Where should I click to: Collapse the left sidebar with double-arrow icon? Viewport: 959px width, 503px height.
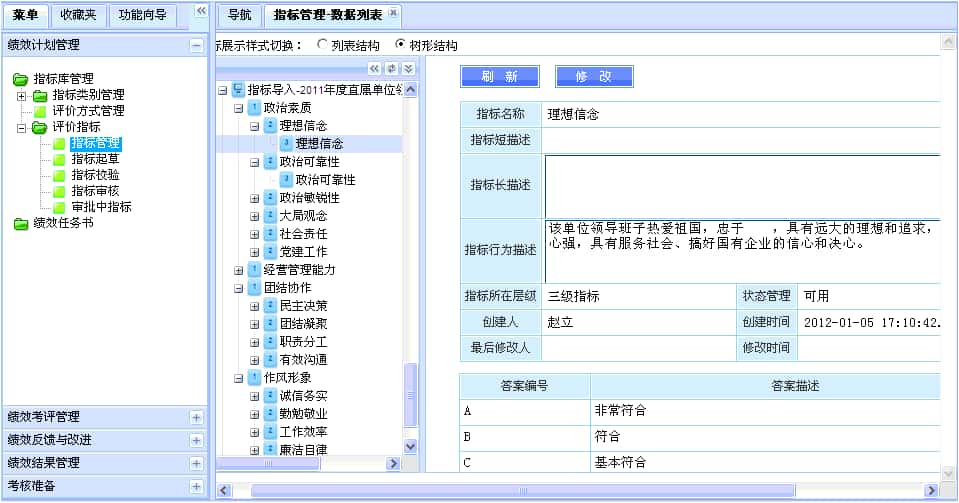pyautogui.click(x=200, y=10)
